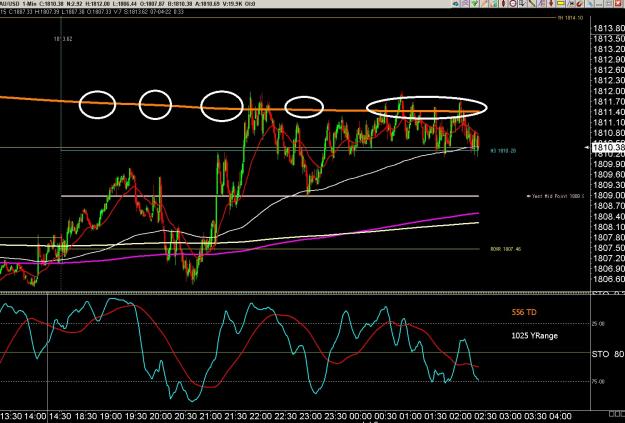The height and width of the screenshot is (423, 625).
Task: Click the BOSR 1807.46 level label
Action: tap(505, 249)
